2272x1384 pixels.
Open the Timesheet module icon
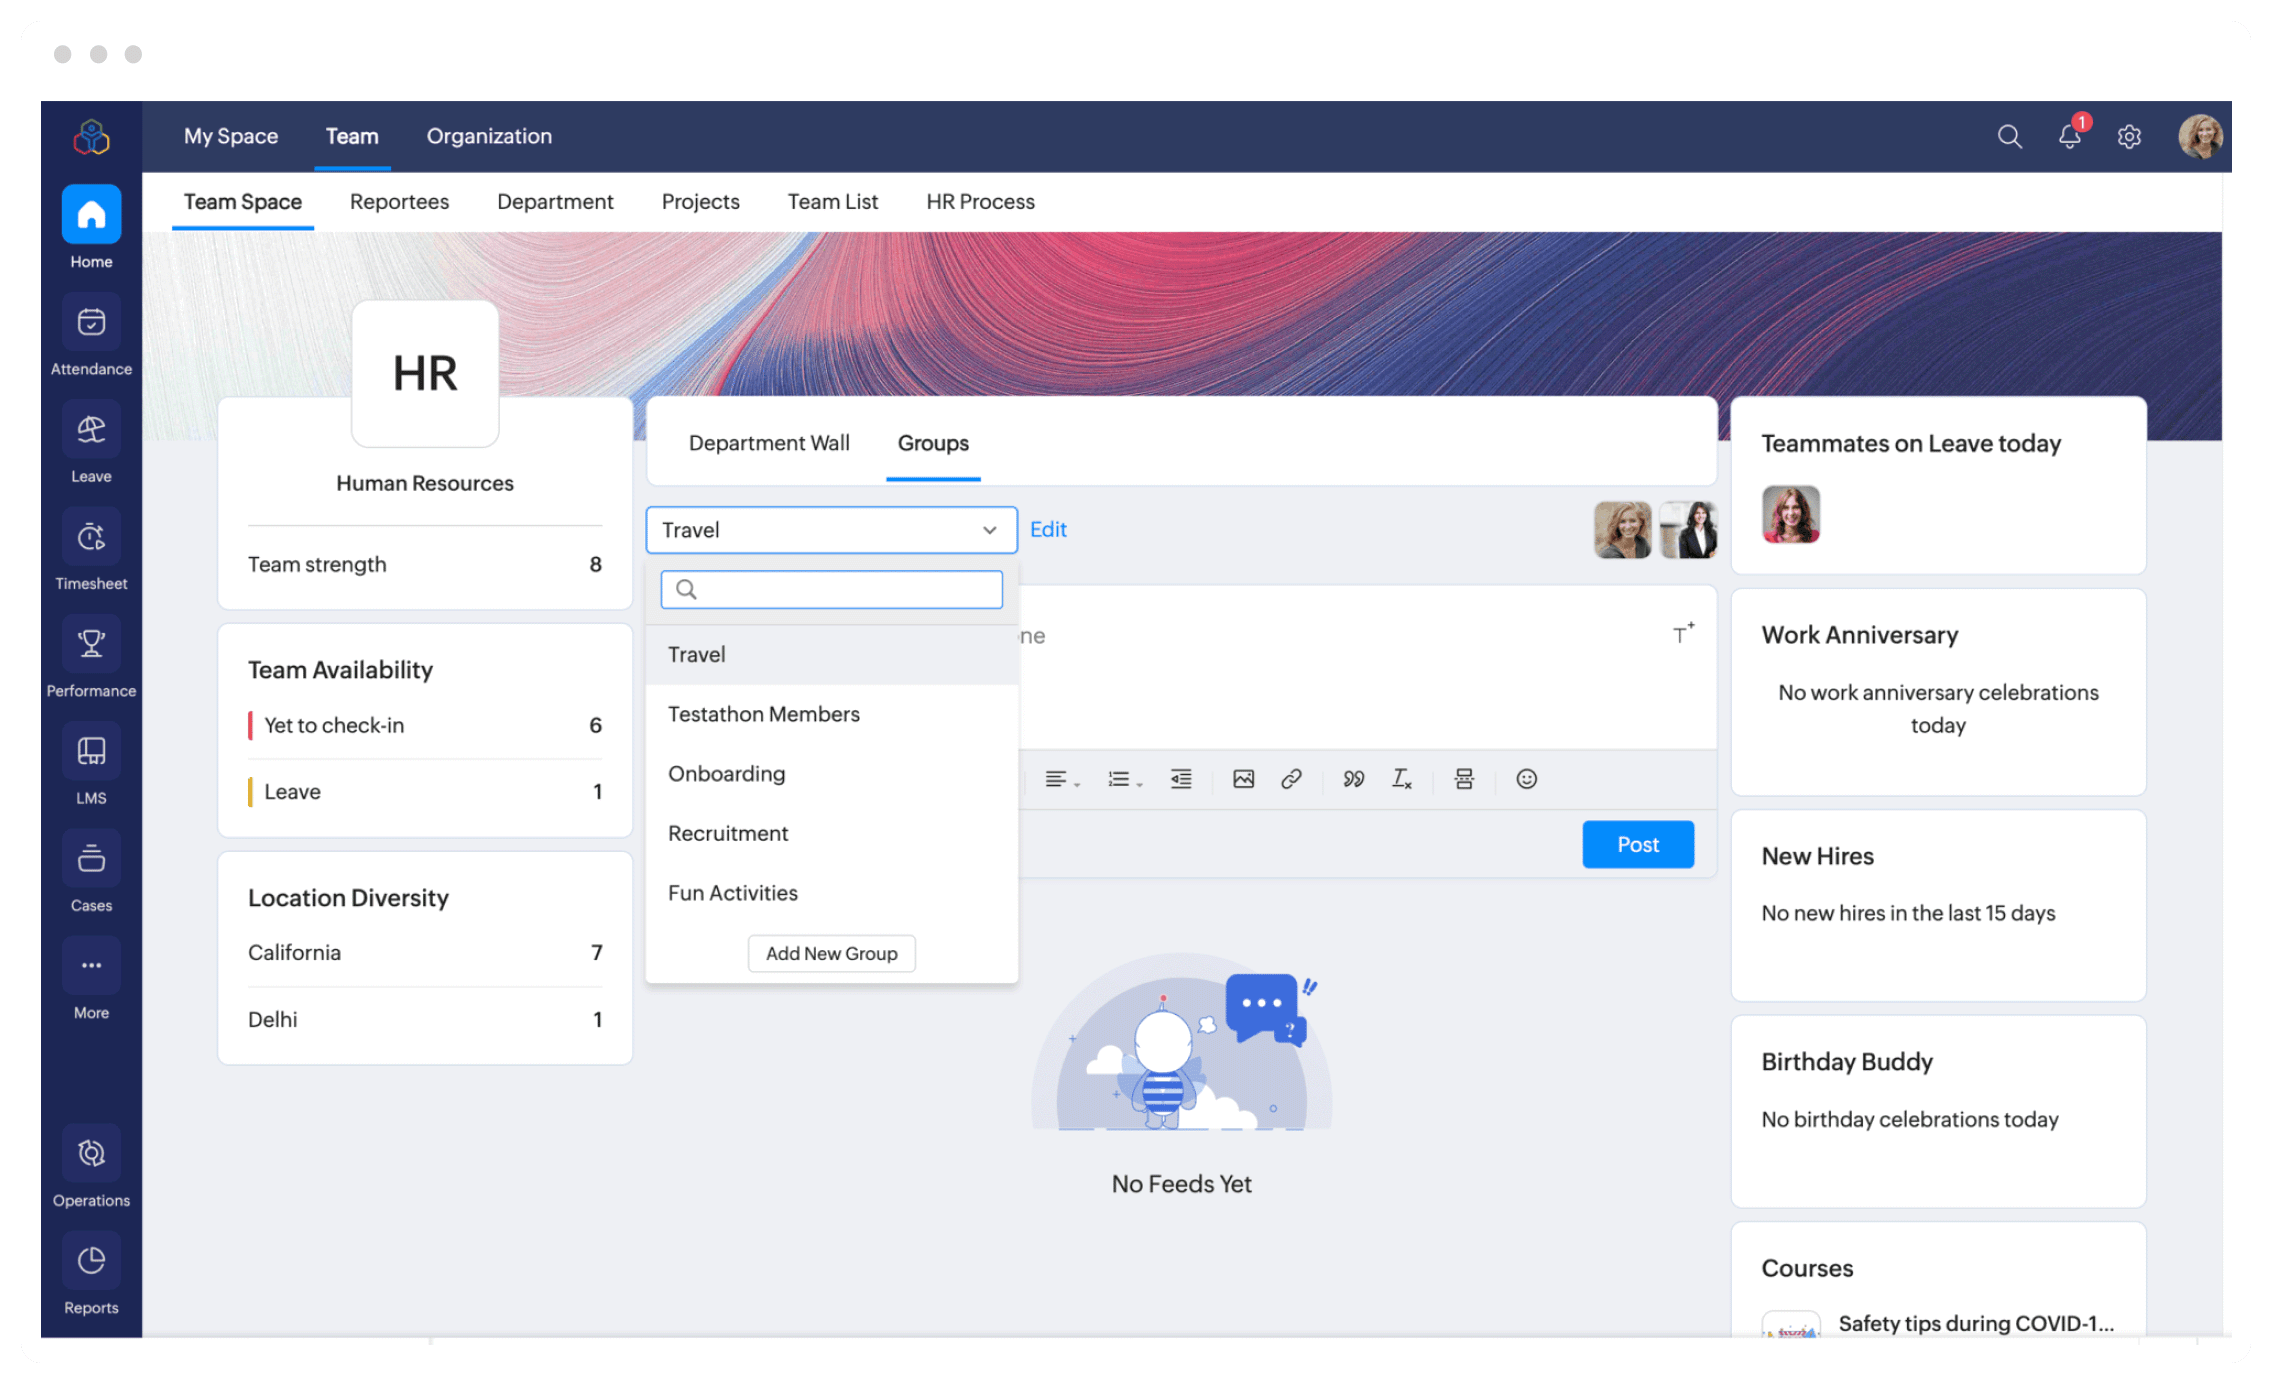(x=91, y=538)
